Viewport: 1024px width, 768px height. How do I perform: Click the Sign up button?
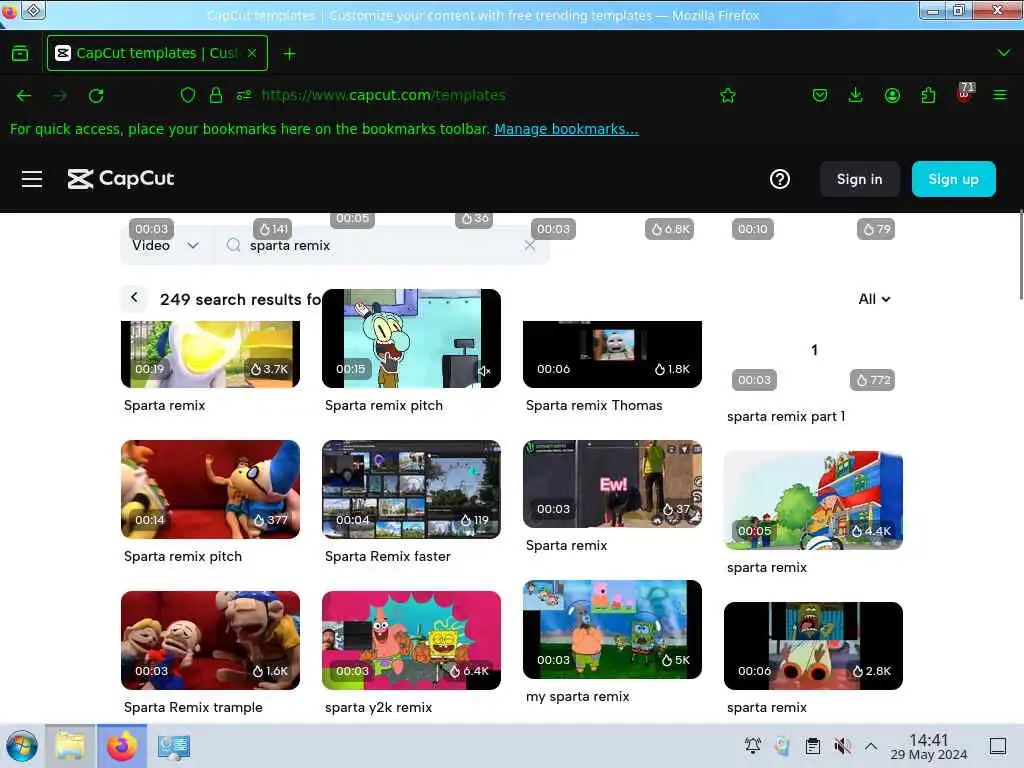pyautogui.click(x=953, y=179)
